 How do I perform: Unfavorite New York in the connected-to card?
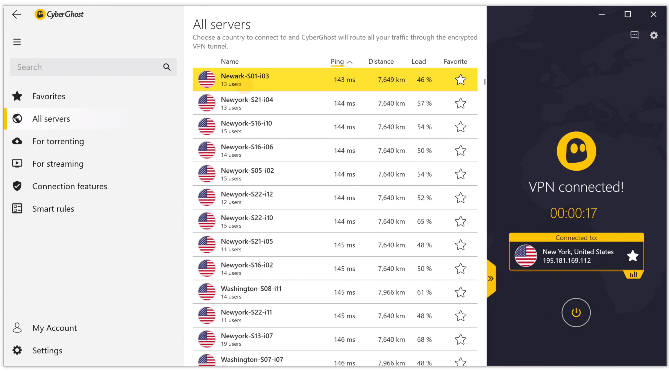click(633, 255)
